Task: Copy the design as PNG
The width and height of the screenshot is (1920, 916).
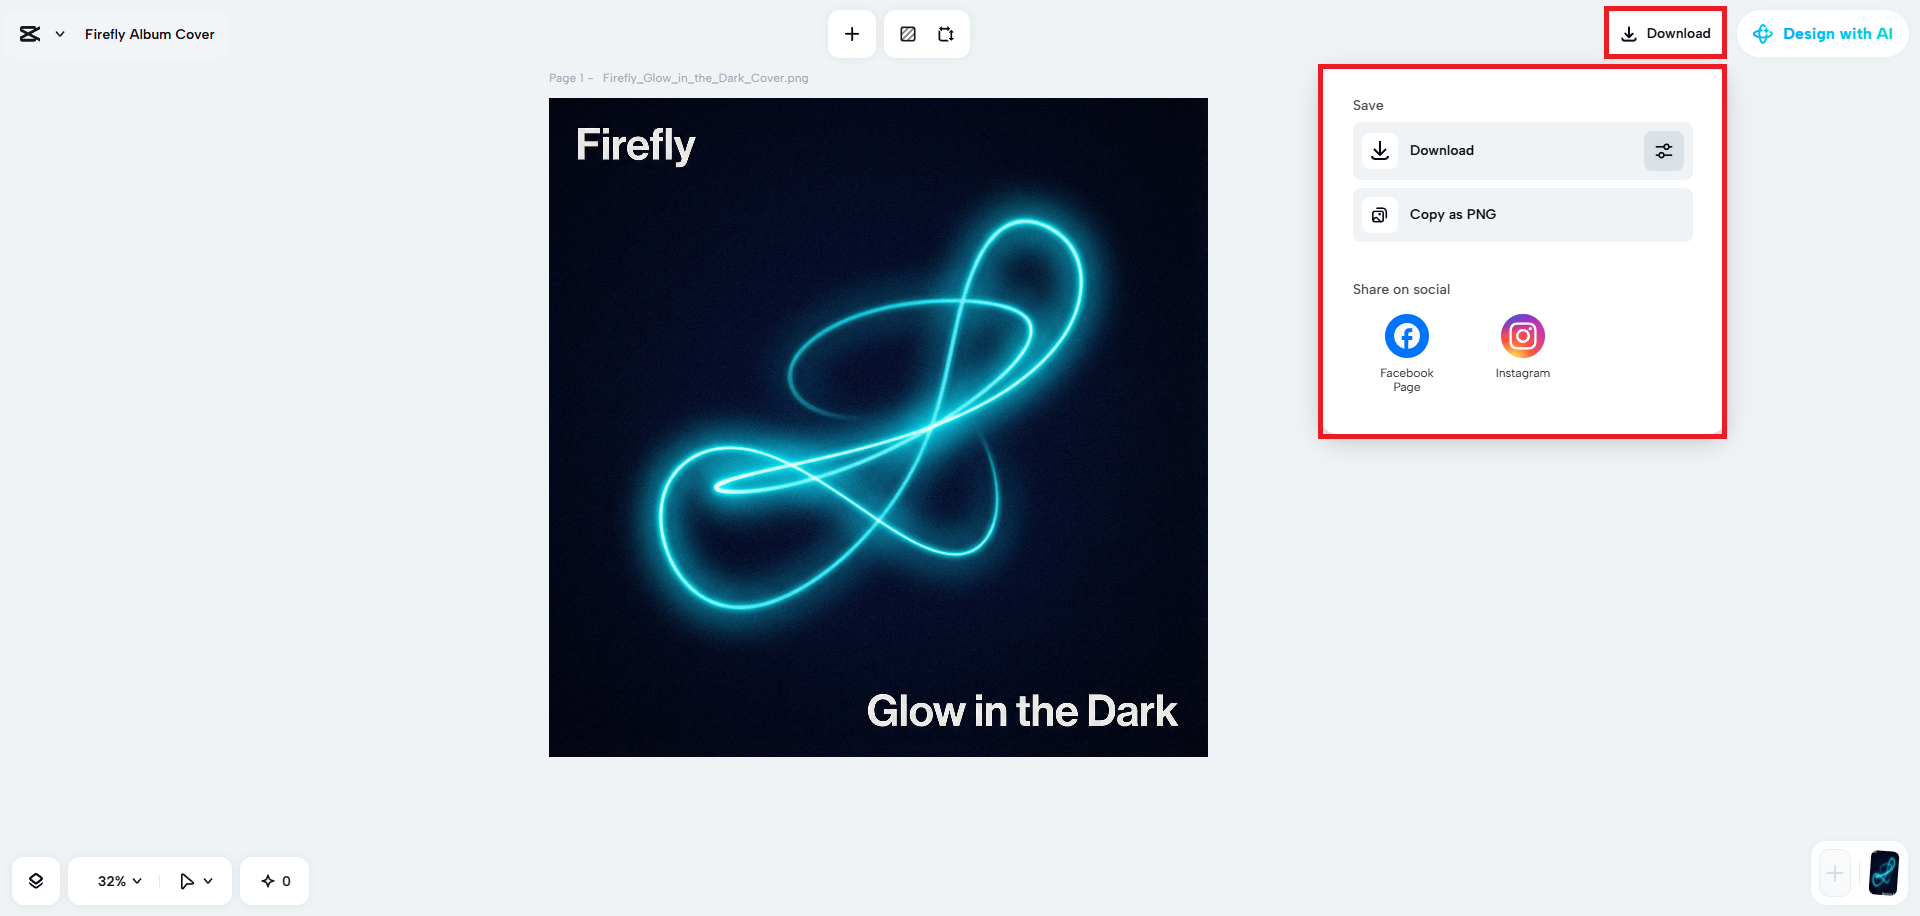Action: pos(1452,214)
